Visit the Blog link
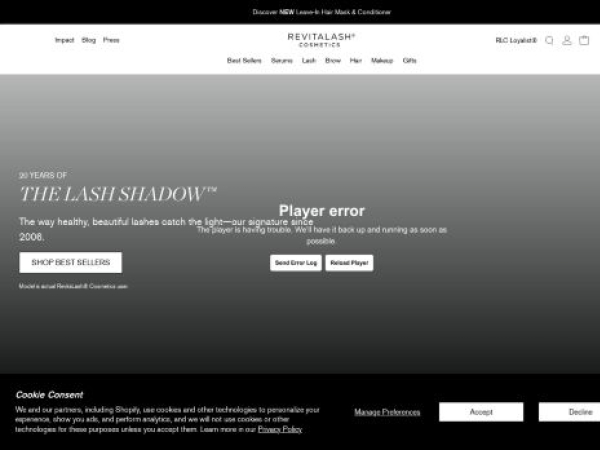 point(89,40)
